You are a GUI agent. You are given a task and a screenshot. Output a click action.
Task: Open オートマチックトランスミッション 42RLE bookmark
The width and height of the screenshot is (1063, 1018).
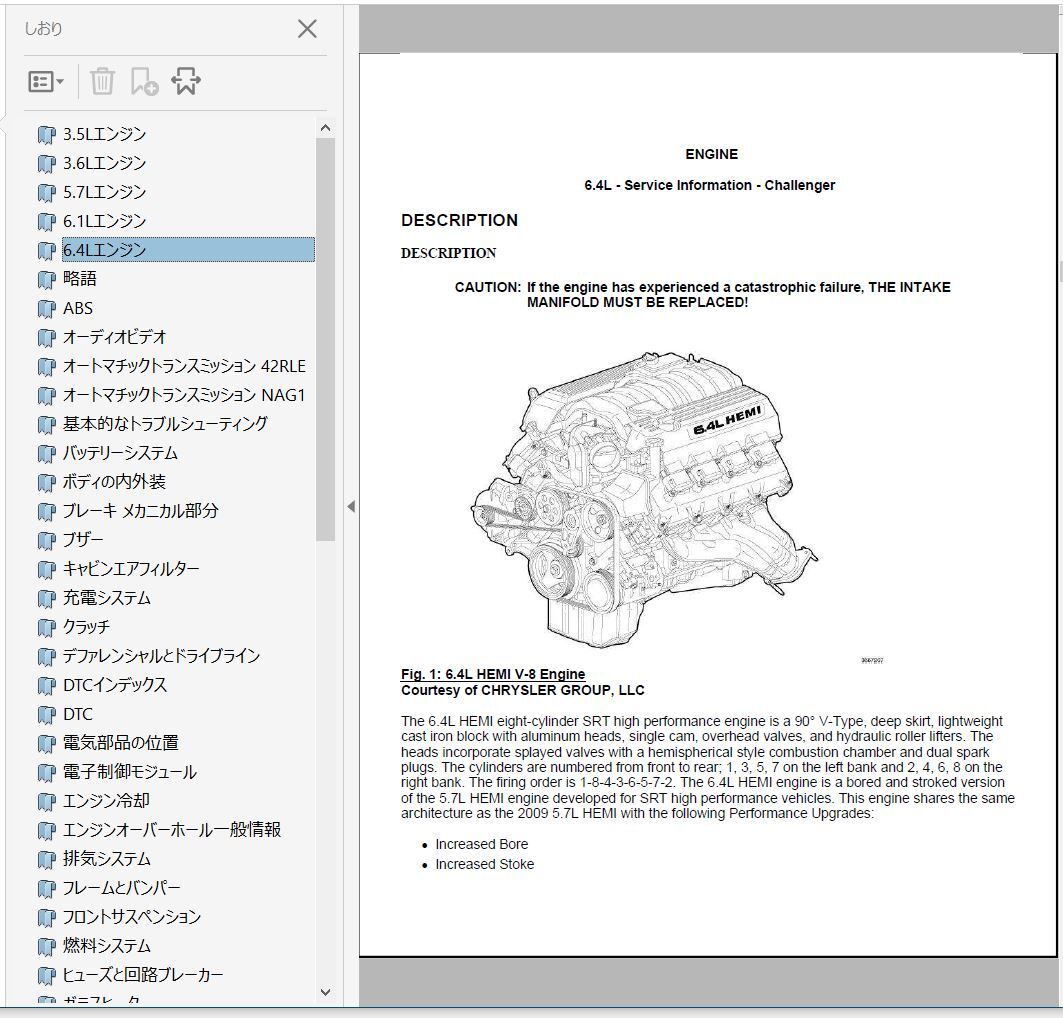point(184,366)
